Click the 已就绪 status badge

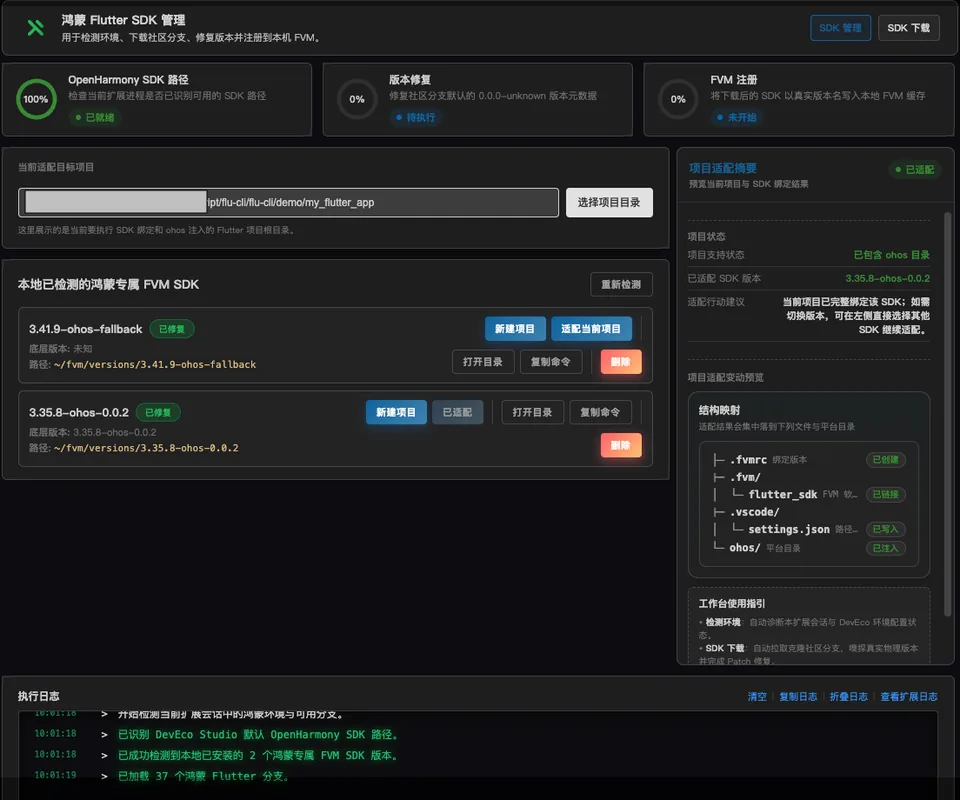click(x=95, y=118)
